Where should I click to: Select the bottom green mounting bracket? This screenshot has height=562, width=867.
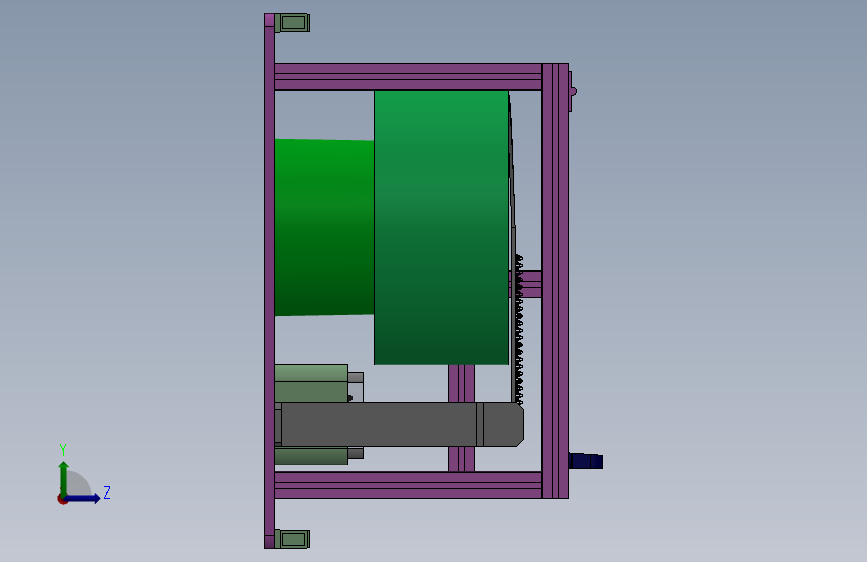[x=293, y=539]
